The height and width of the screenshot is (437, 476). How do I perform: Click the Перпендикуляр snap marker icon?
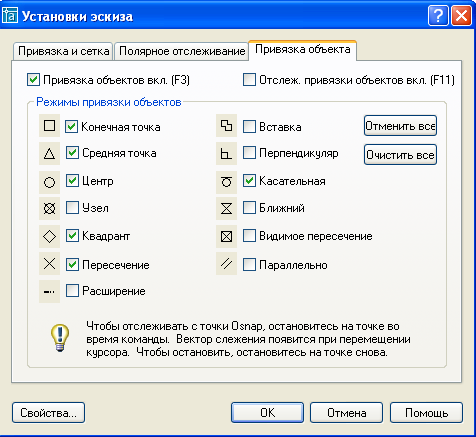point(226,154)
